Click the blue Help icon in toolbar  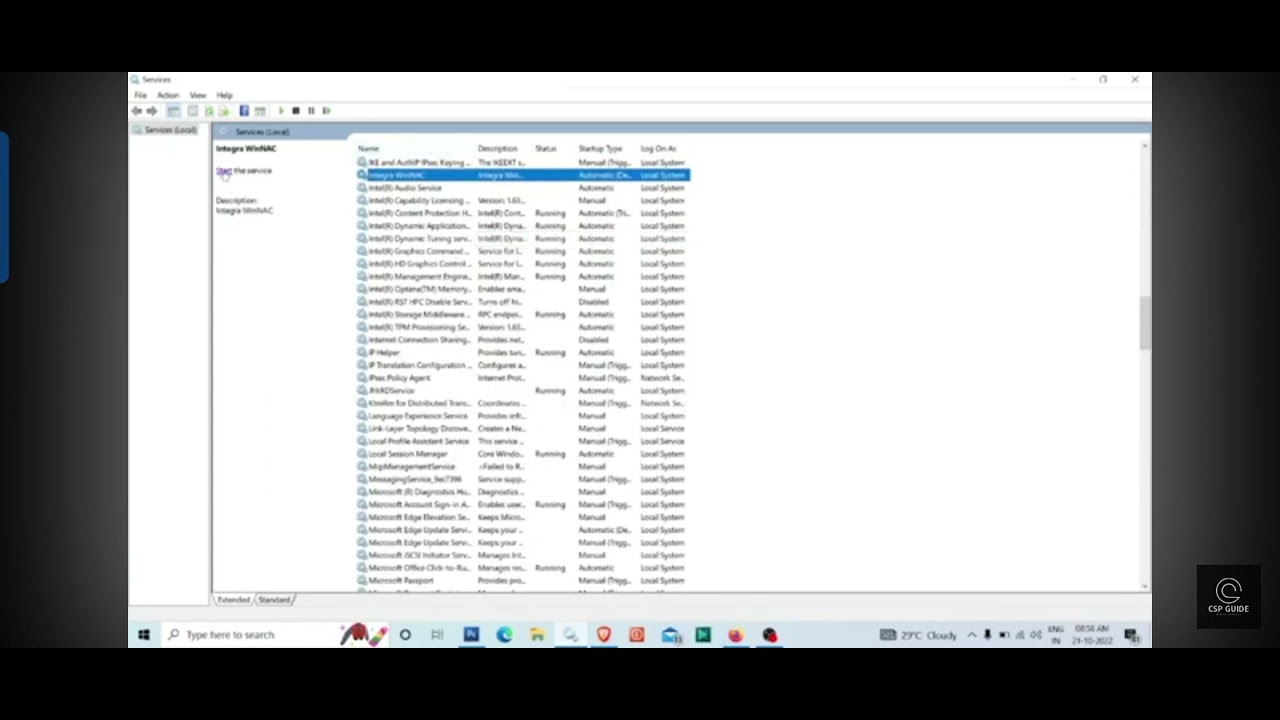244,111
